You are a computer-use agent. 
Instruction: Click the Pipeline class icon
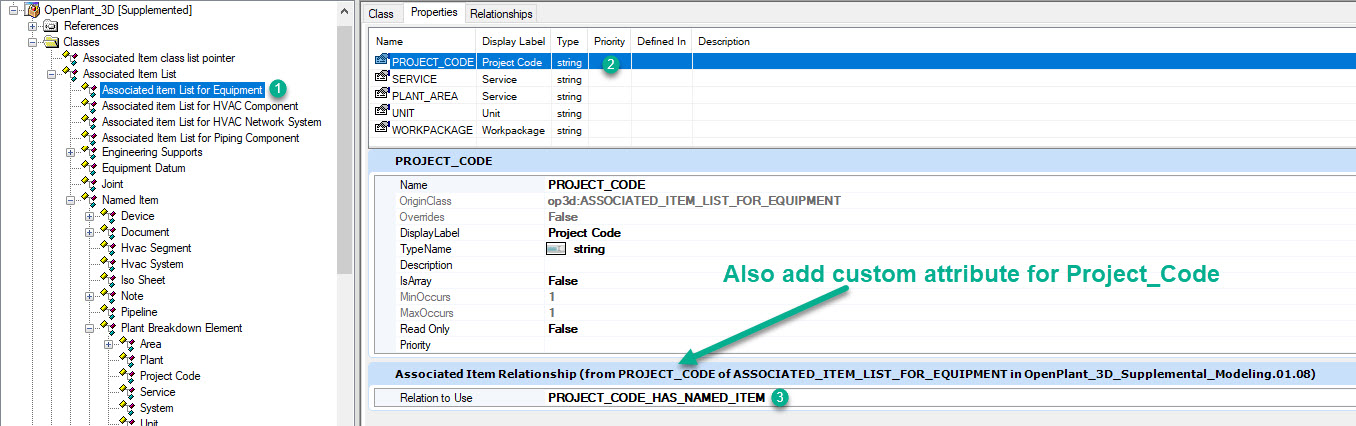pyautogui.click(x=108, y=312)
